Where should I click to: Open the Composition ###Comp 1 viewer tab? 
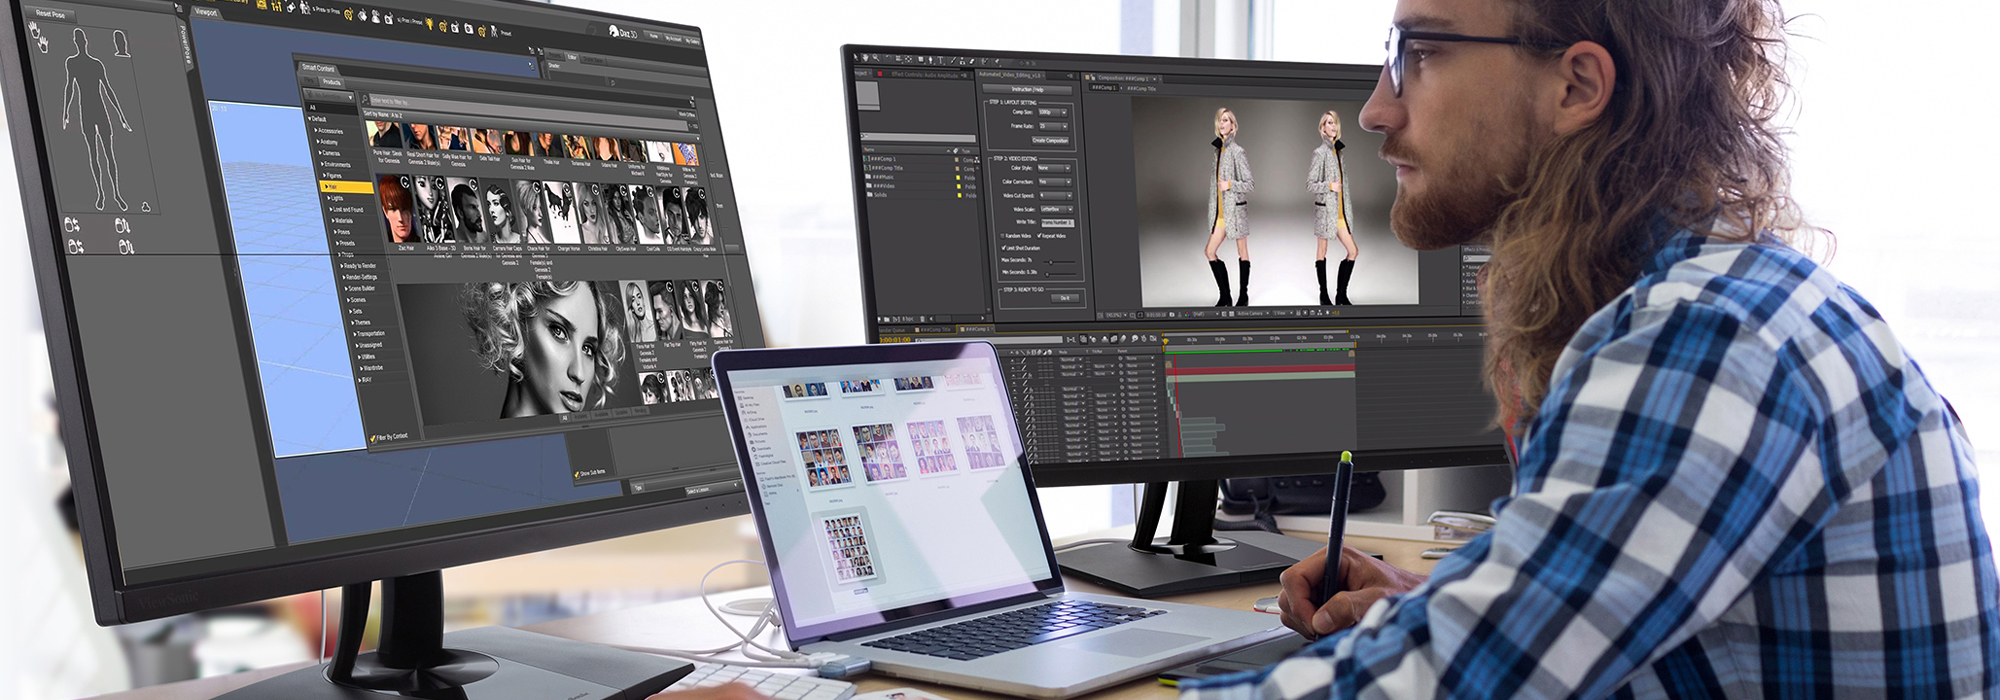[1122, 78]
